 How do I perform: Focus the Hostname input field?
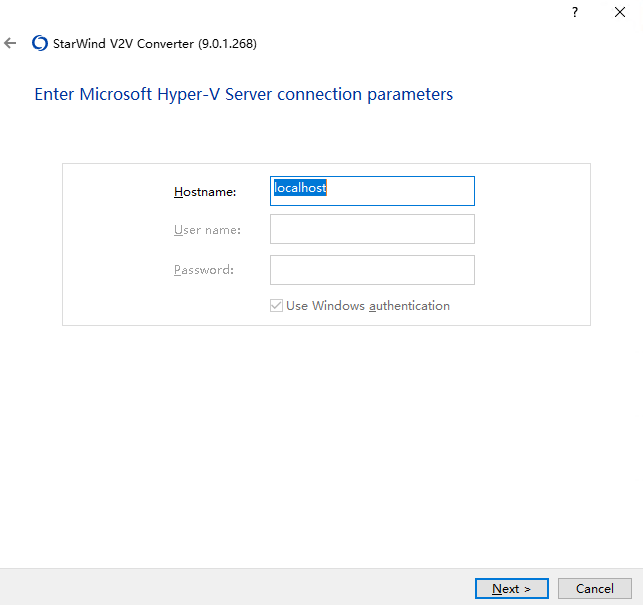coord(372,191)
